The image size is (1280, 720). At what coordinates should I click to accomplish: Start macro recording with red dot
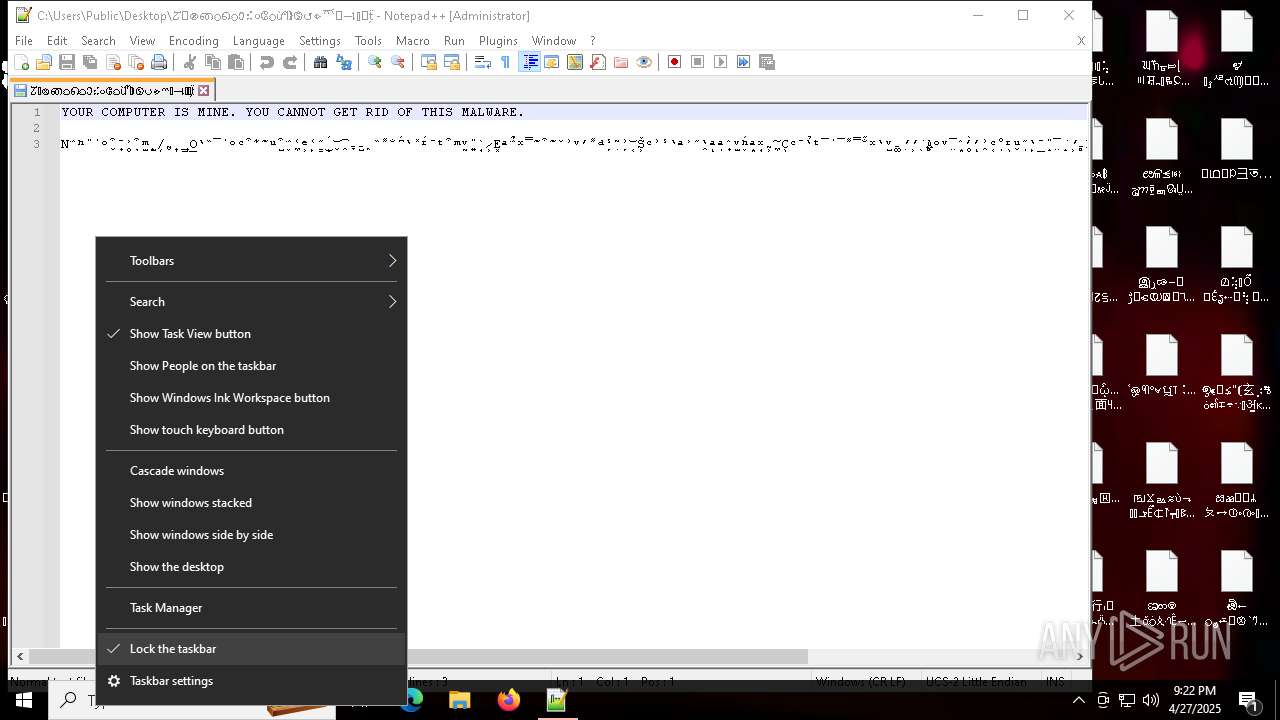[x=675, y=62]
